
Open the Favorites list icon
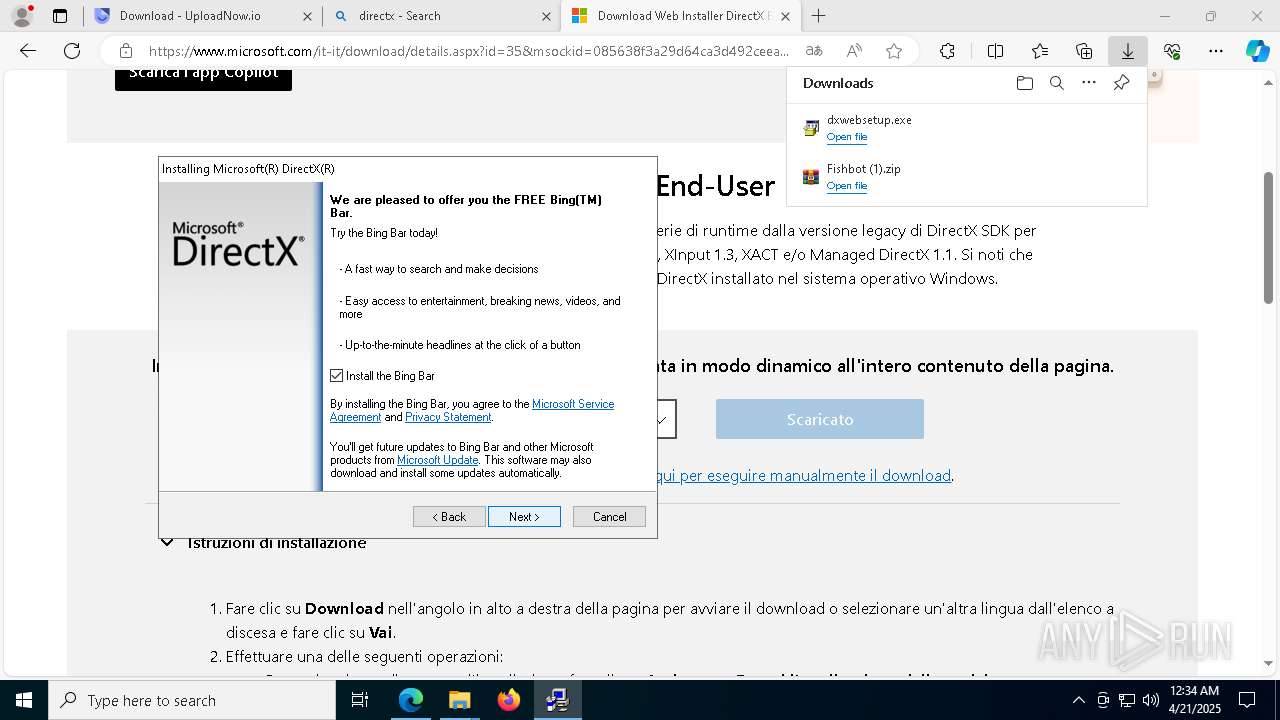pos(1040,51)
